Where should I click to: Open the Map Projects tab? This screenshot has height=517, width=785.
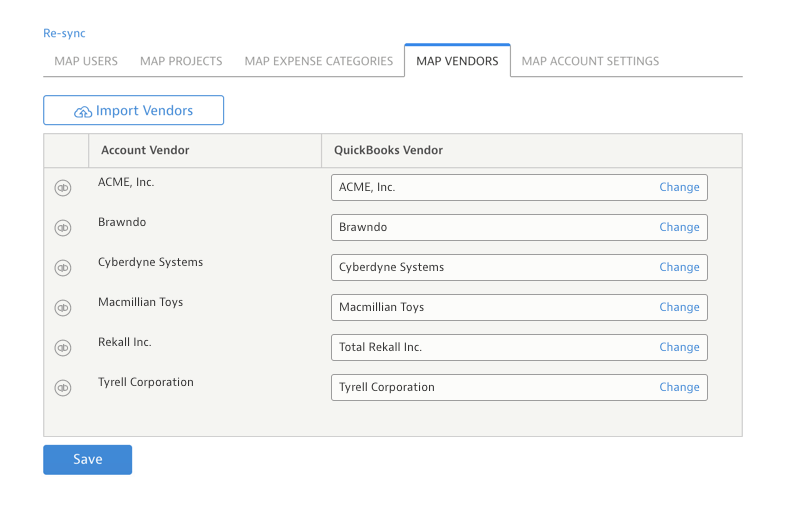(x=181, y=61)
